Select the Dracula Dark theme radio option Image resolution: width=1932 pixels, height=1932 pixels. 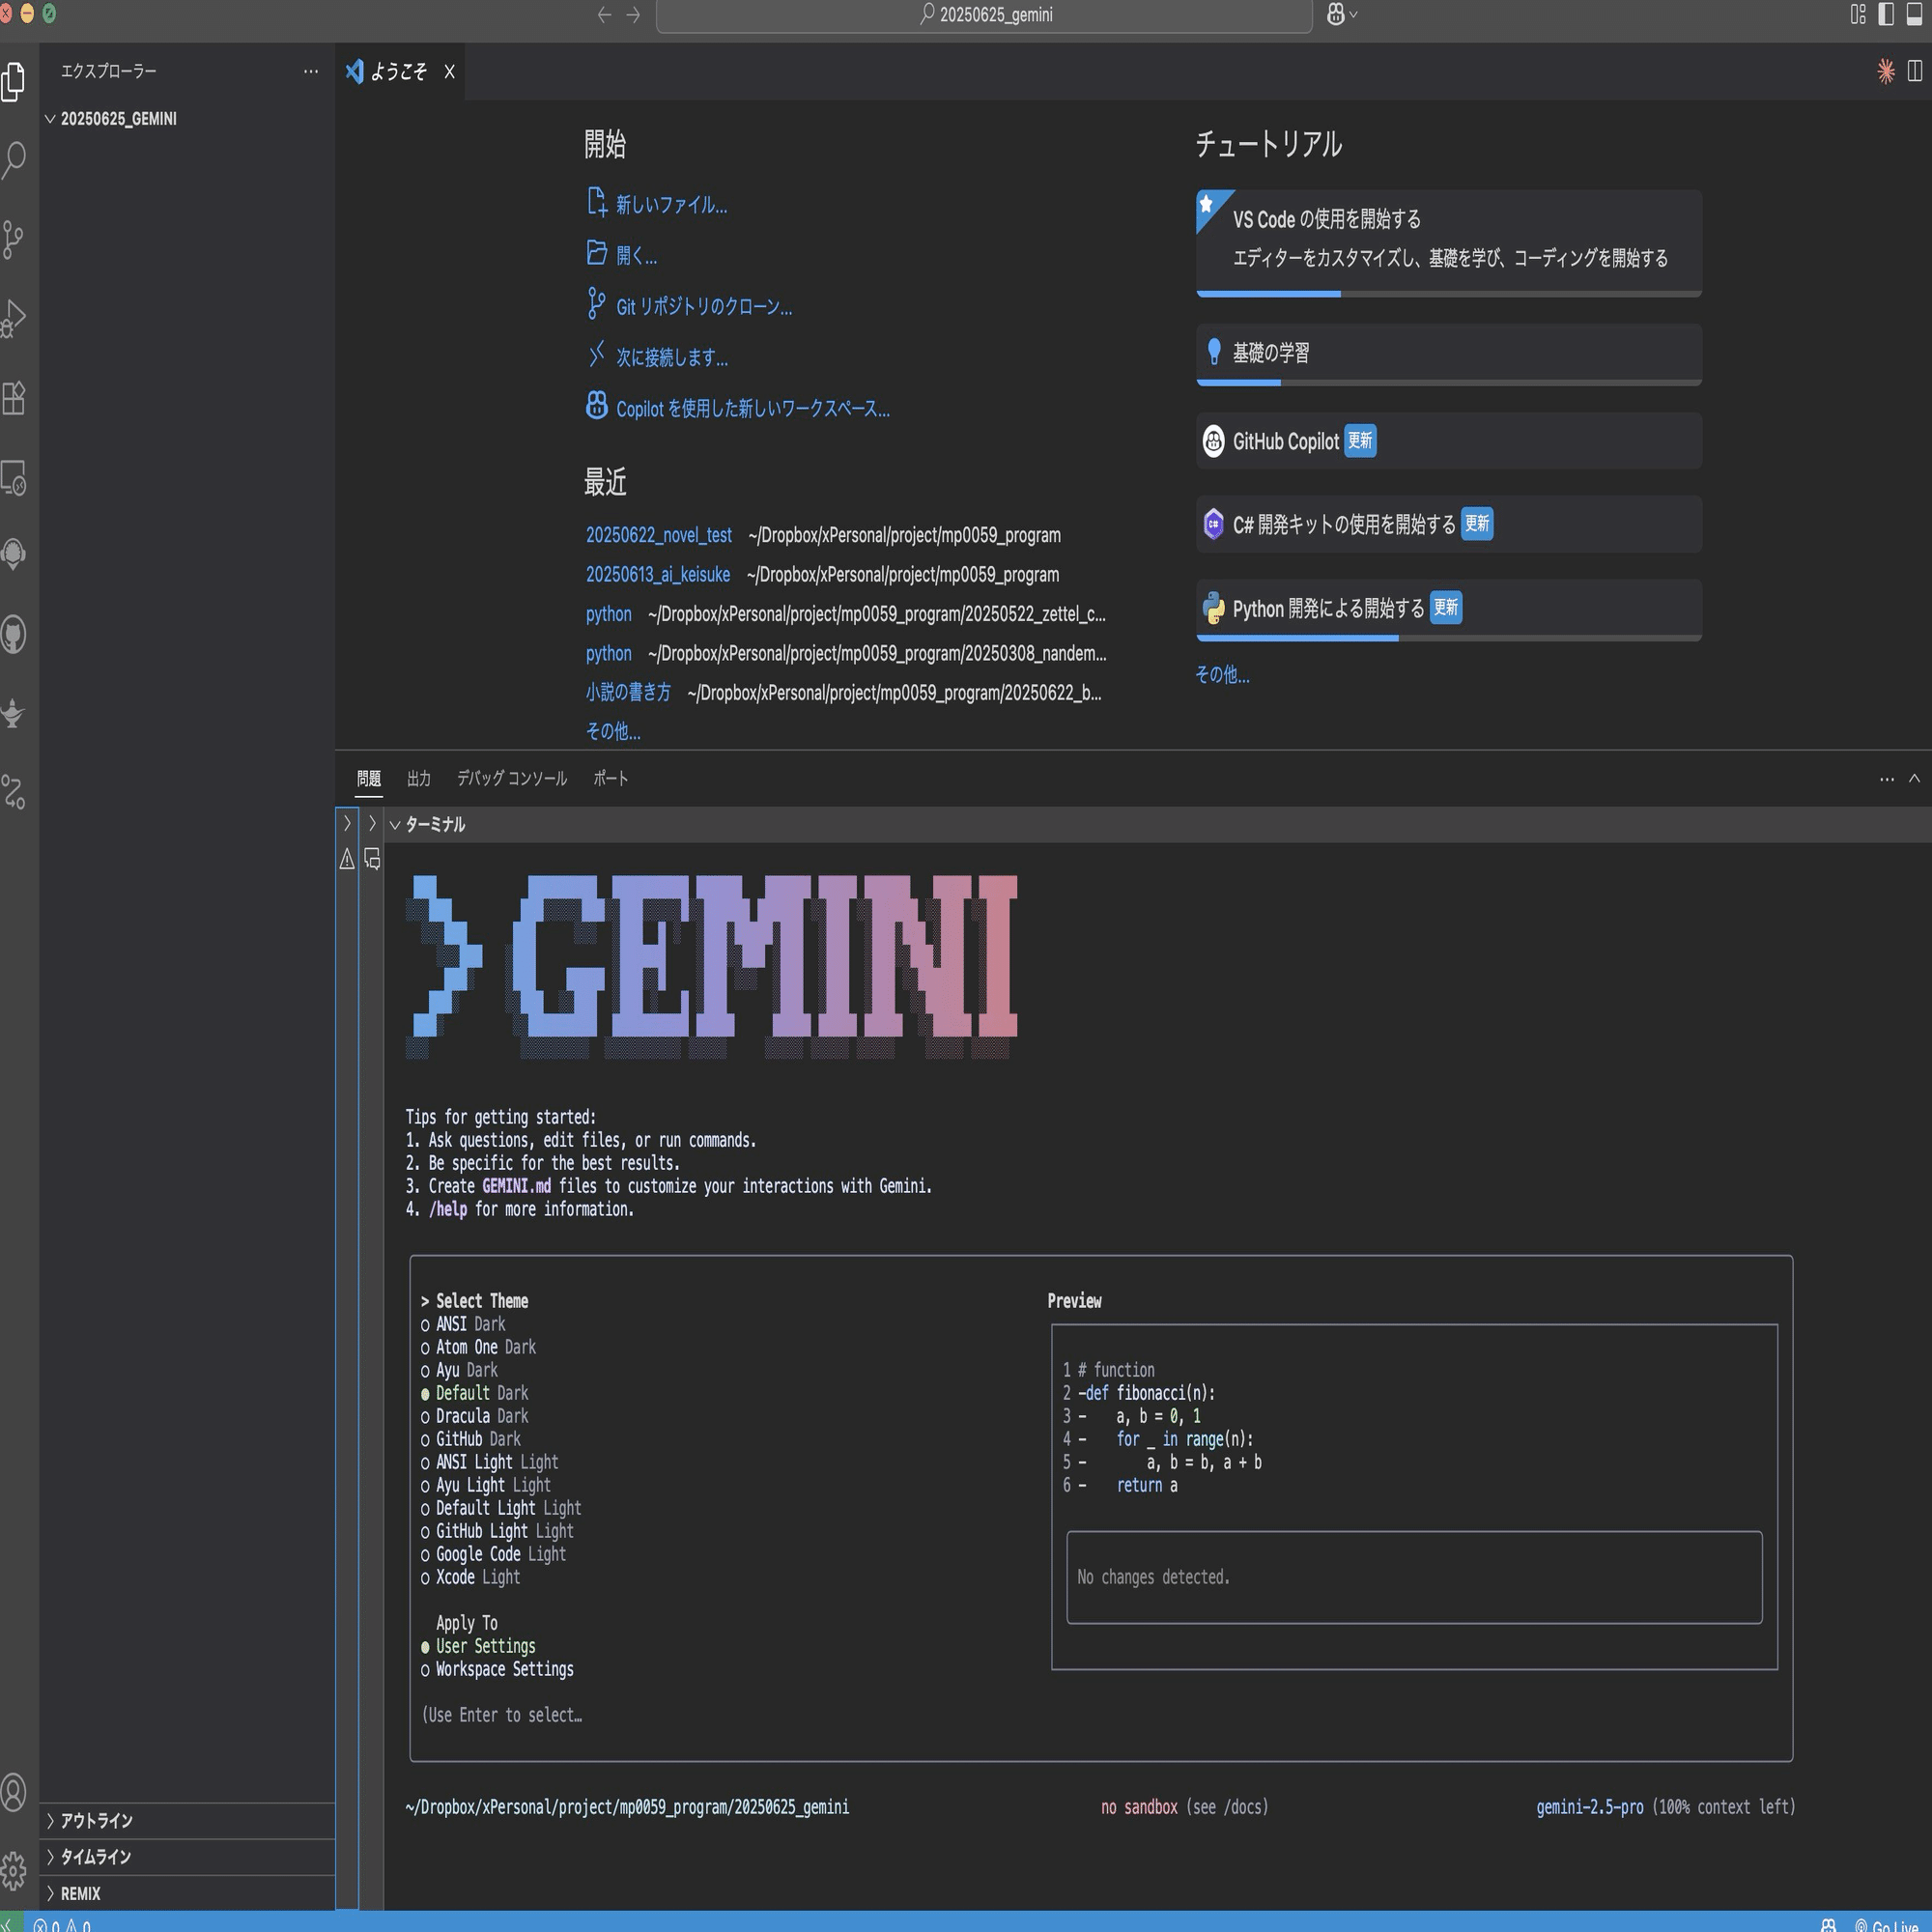(478, 1416)
